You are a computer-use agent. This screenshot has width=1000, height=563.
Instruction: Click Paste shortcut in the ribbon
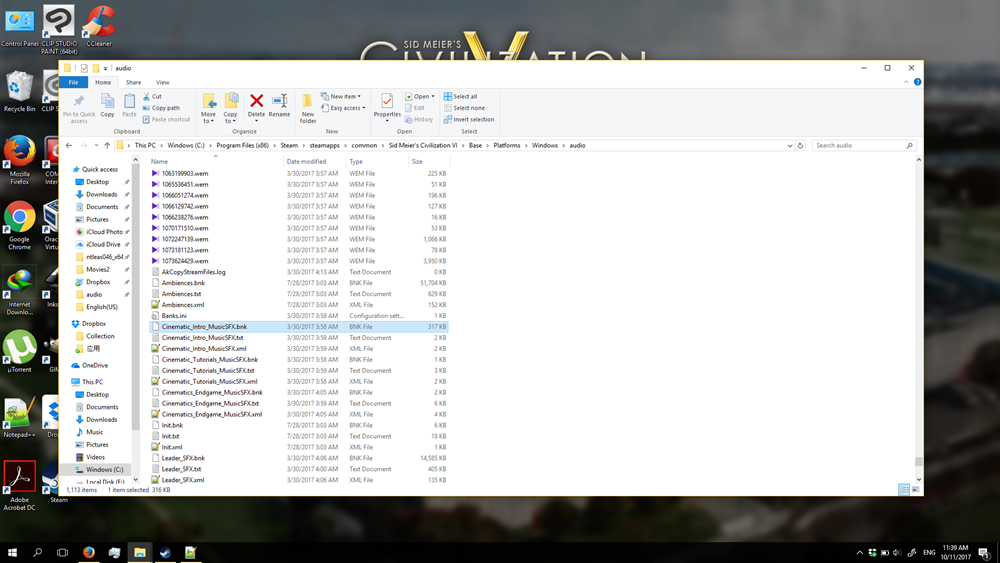(x=166, y=119)
